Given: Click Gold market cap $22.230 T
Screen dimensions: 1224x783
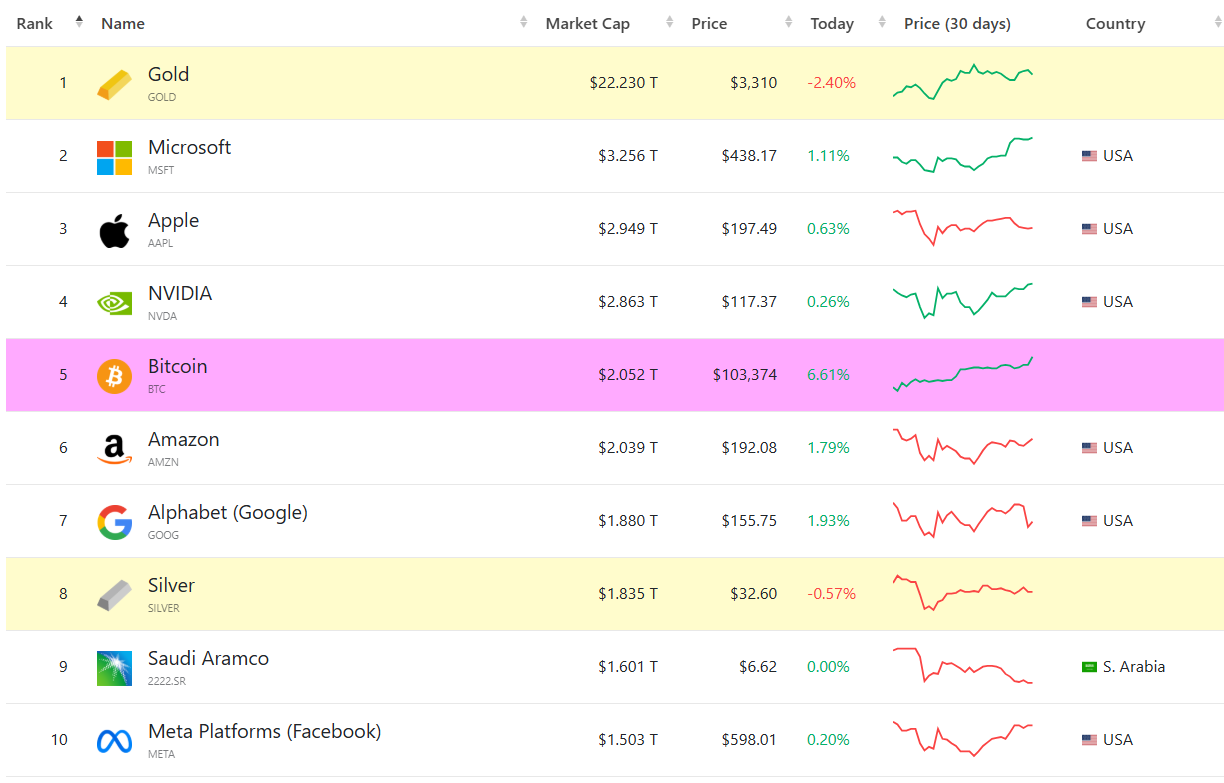Looking at the screenshot, I should tap(624, 83).
